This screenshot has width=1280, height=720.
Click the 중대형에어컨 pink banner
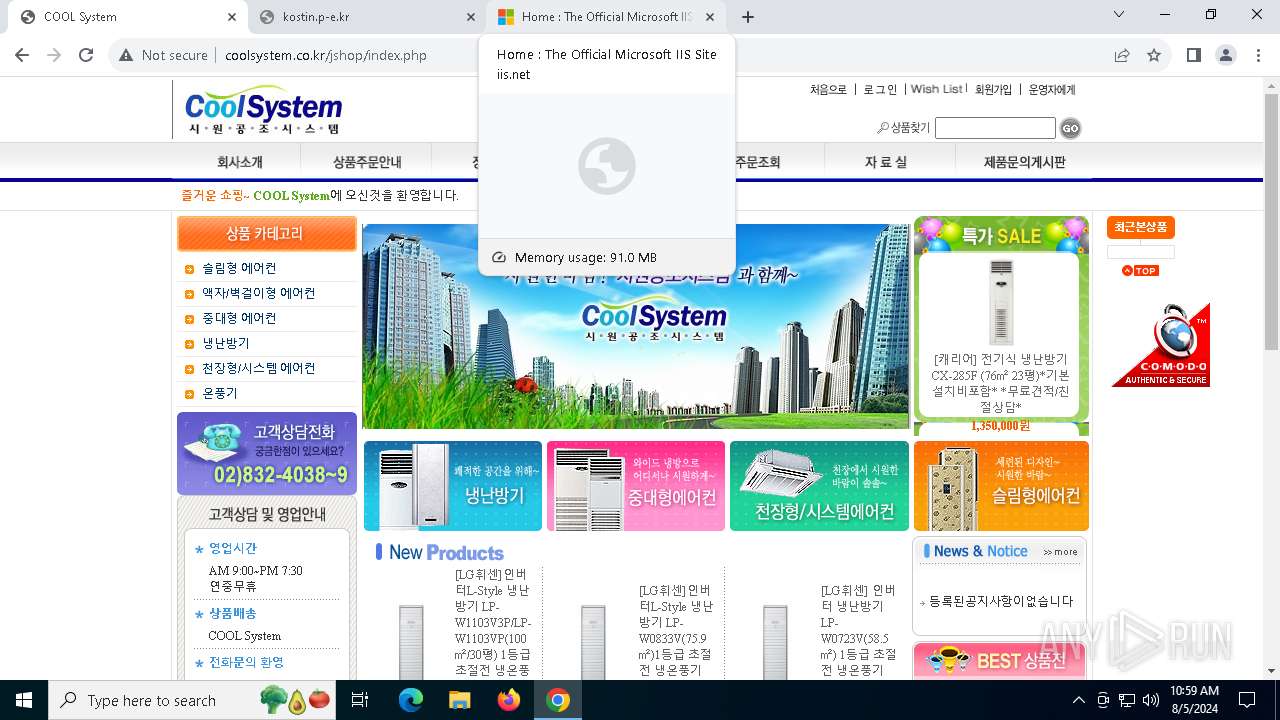tap(636, 486)
